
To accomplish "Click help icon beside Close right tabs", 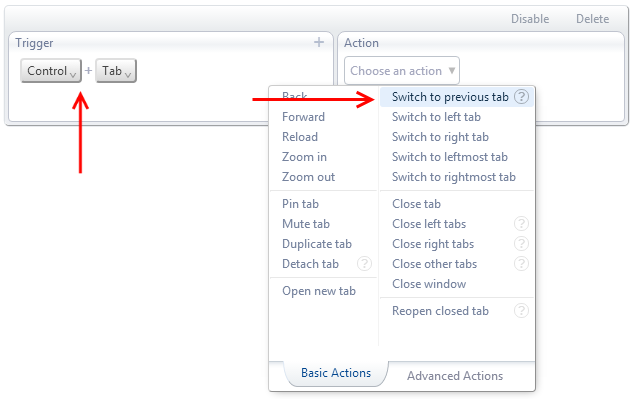I will [x=521, y=243].
